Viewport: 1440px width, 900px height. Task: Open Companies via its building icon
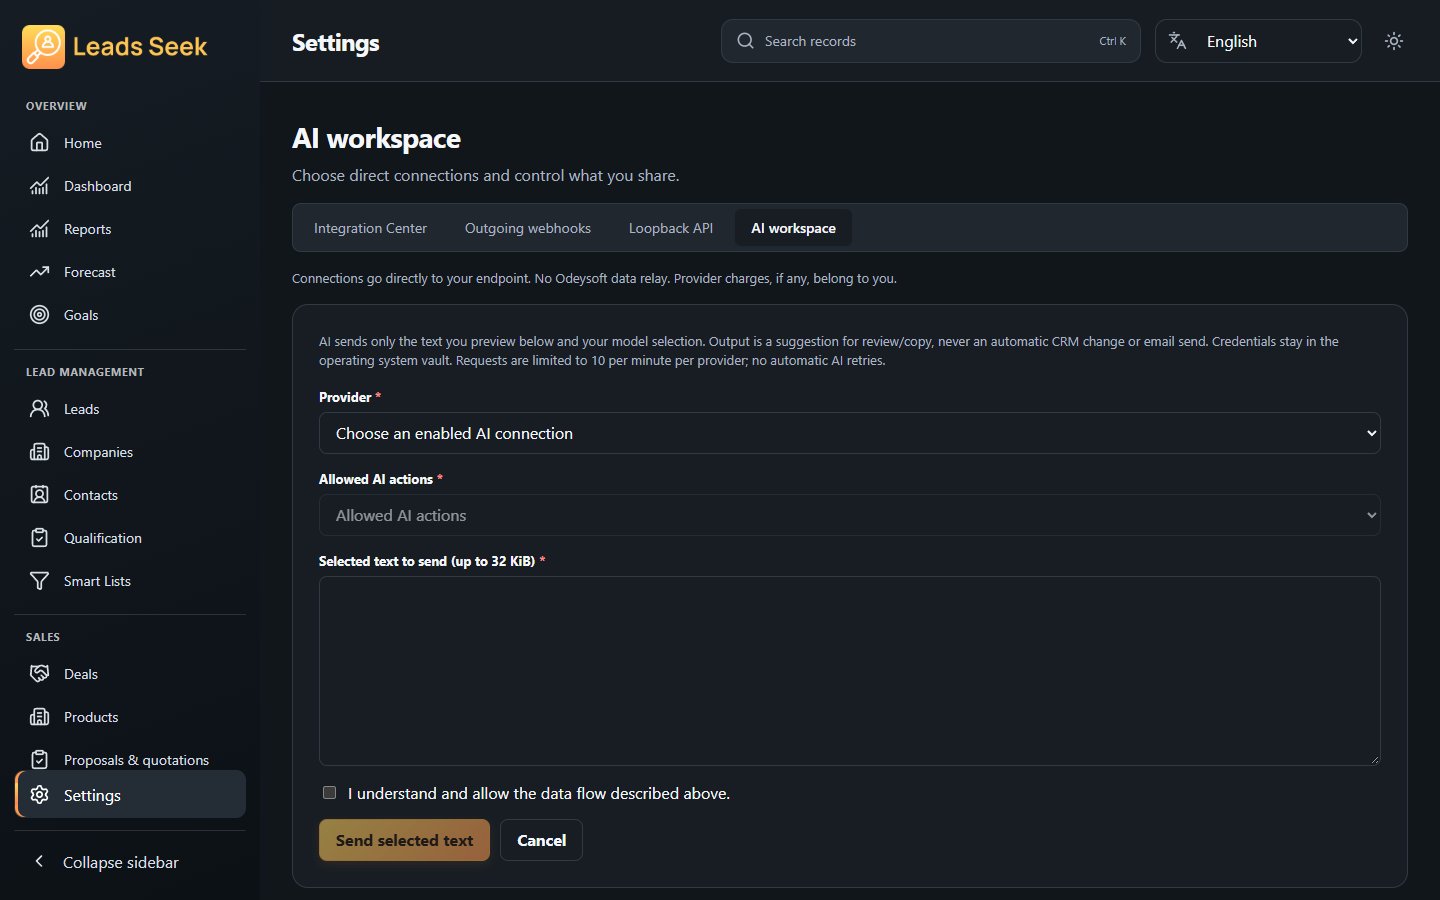39,452
